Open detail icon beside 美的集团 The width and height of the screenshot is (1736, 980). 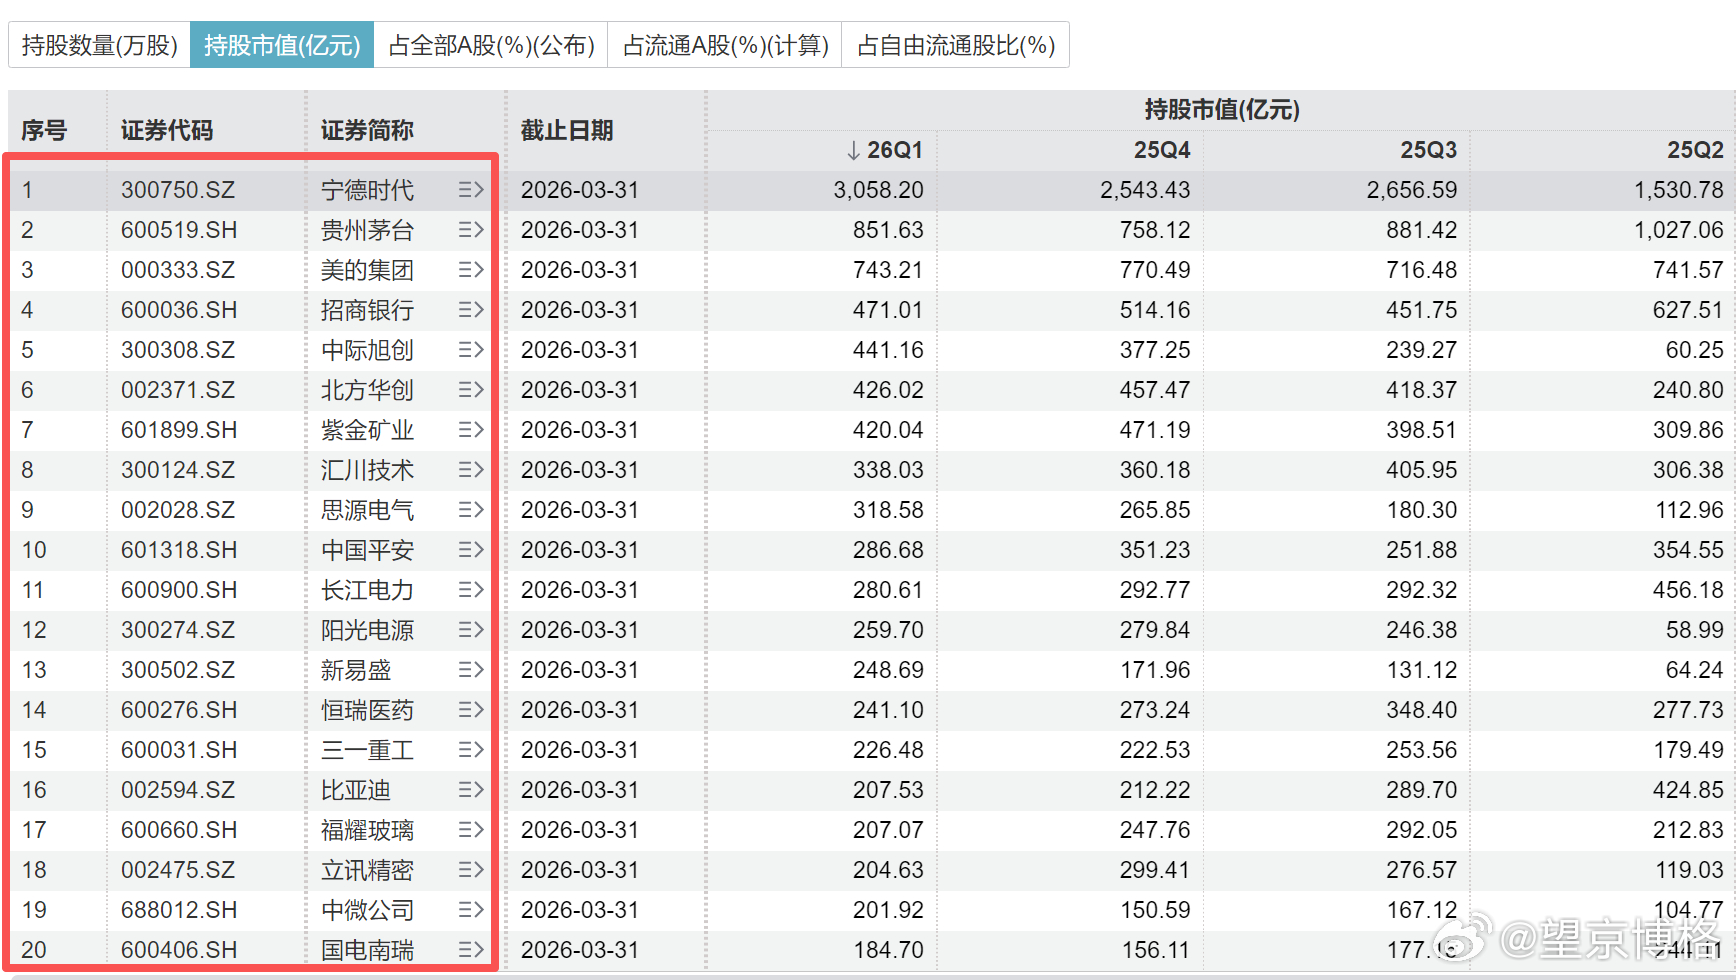471,270
